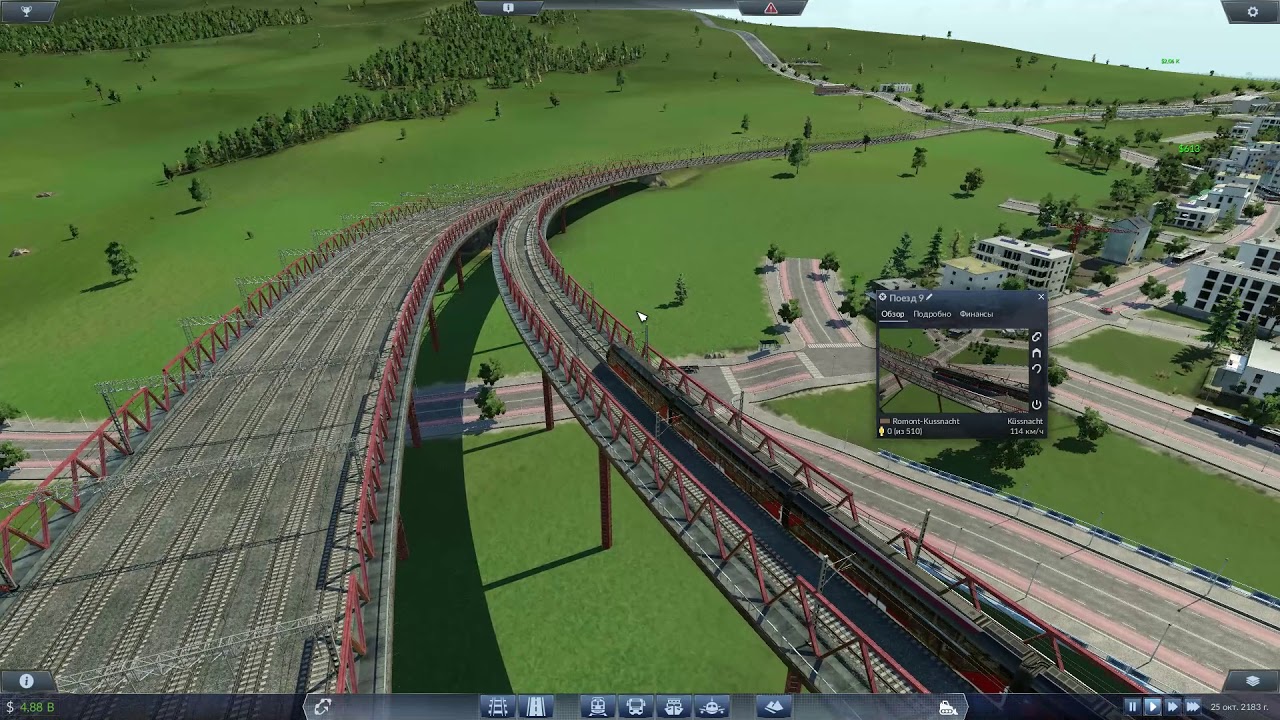This screenshot has width=1280, height=720.
Task: Open the road construction menu
Action: tap(536, 707)
